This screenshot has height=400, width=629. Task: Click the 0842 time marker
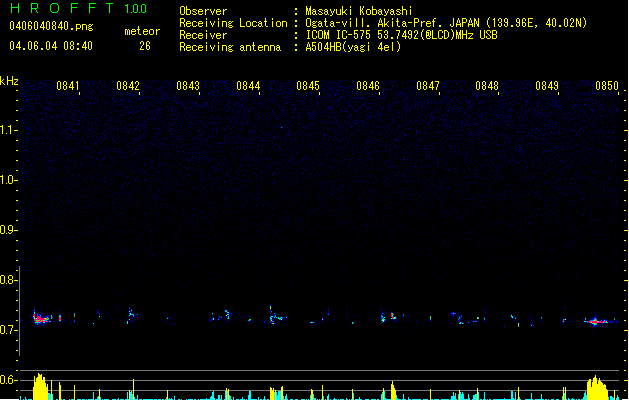tap(128, 86)
